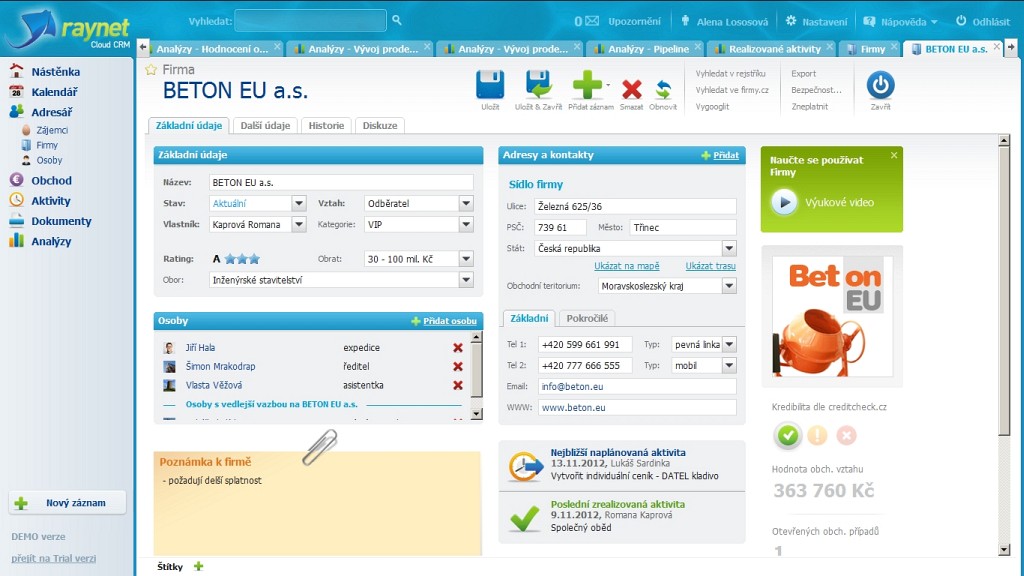This screenshot has width=1024, height=576.
Task: Open Kalendář in the sidebar
Action: (x=54, y=92)
